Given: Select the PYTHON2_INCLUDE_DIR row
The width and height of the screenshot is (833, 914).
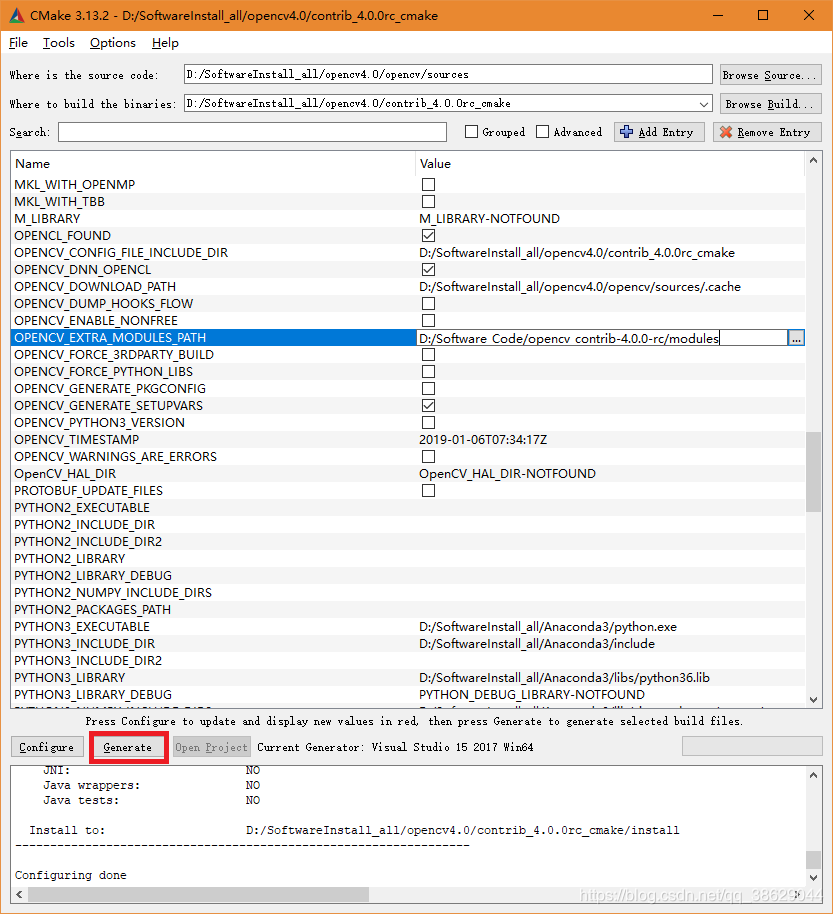Looking at the screenshot, I should click(x=408, y=525).
